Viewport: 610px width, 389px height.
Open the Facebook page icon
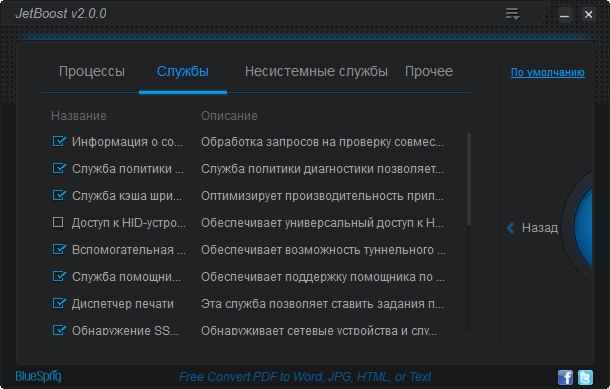(565, 377)
